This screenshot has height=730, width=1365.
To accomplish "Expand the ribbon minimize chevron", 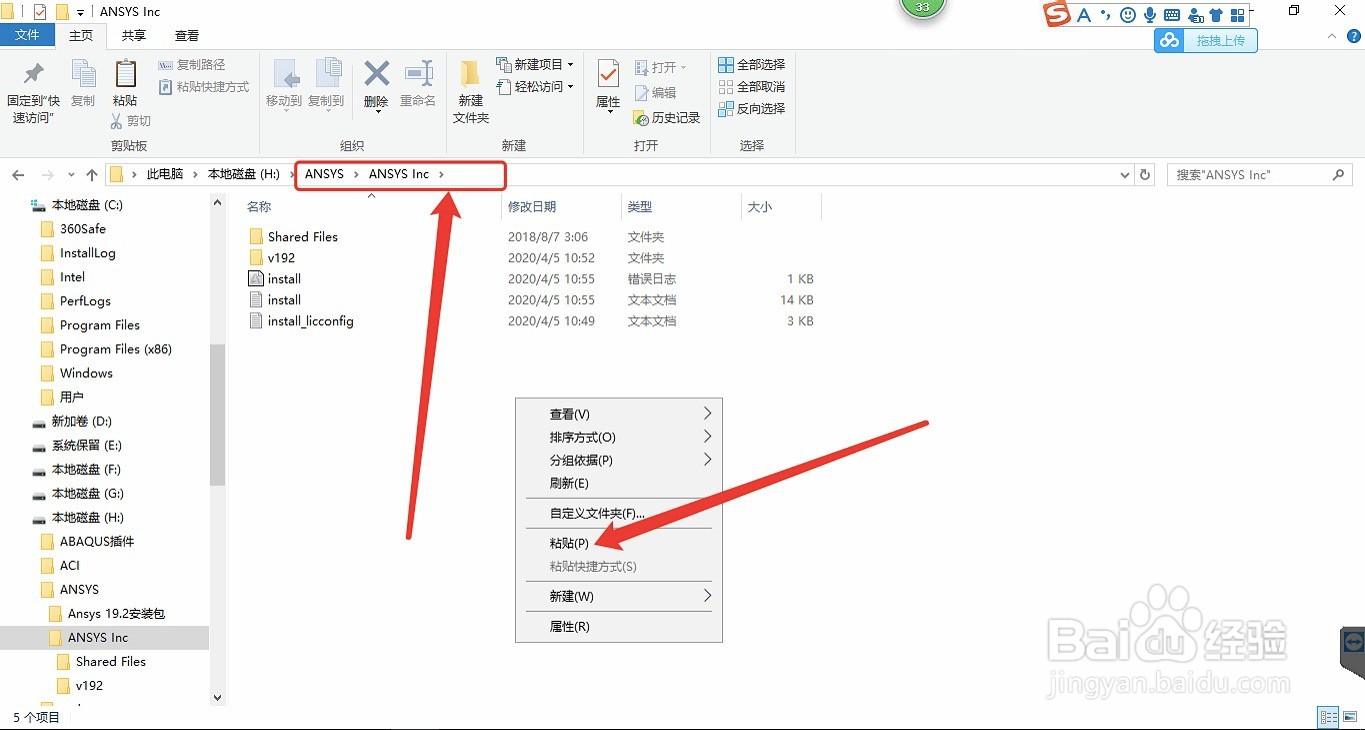I will click(x=1331, y=35).
